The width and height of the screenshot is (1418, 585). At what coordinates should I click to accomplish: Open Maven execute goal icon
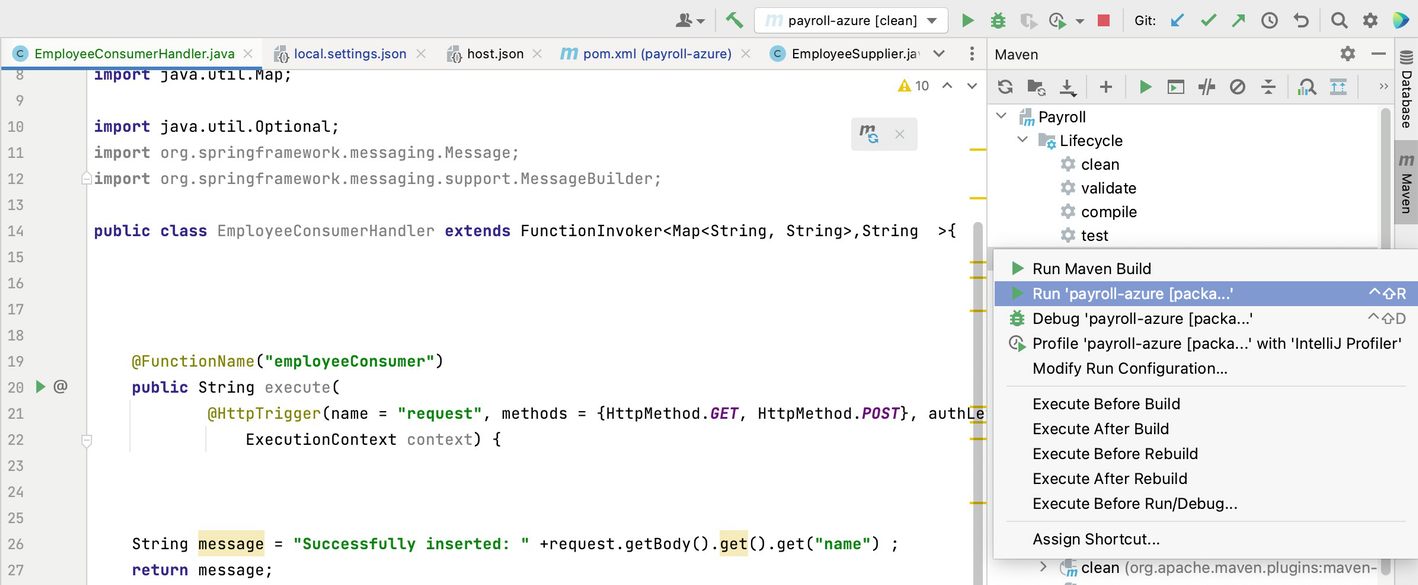(1176, 87)
